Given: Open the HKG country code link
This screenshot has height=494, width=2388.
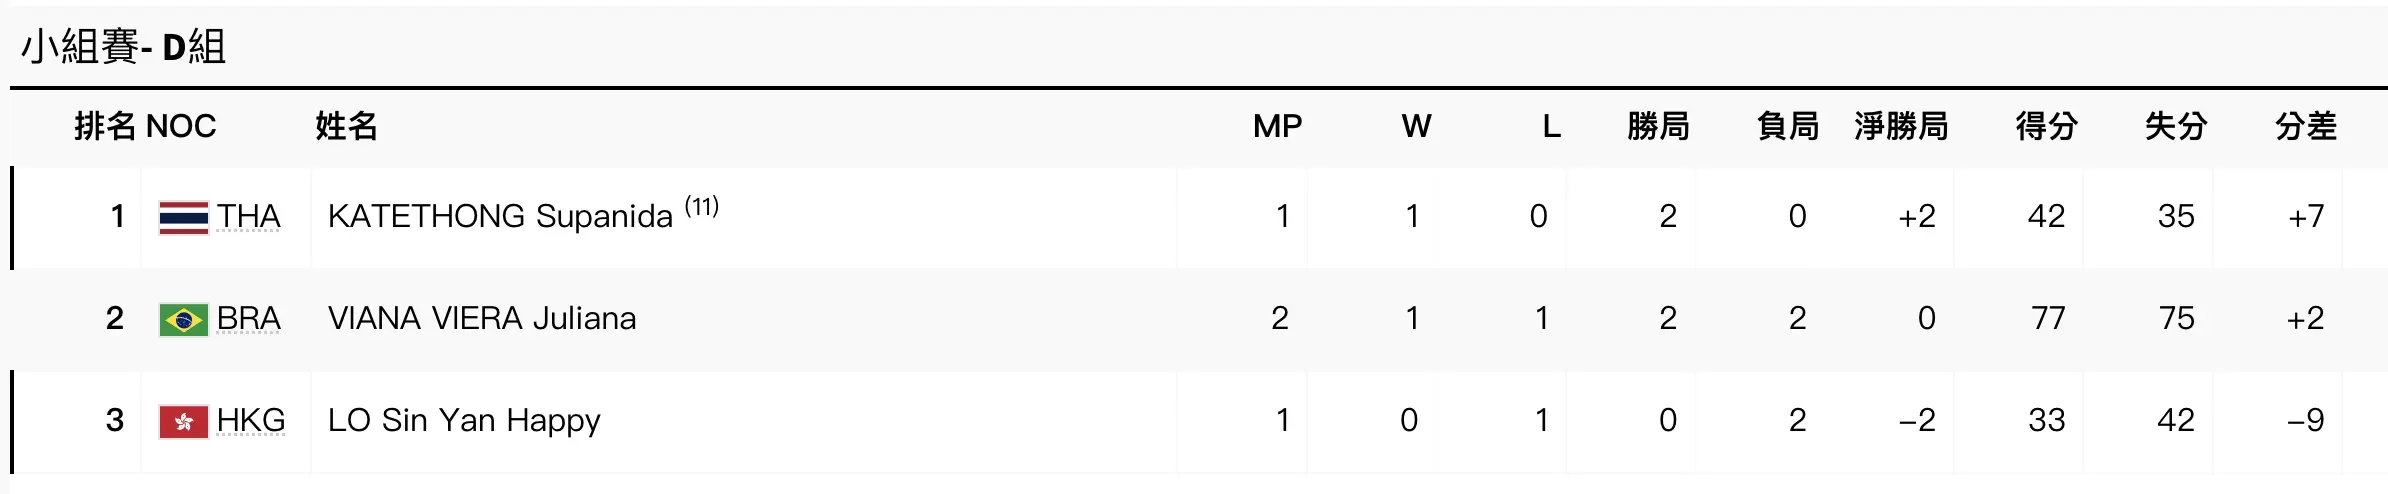Looking at the screenshot, I should pos(251,420).
